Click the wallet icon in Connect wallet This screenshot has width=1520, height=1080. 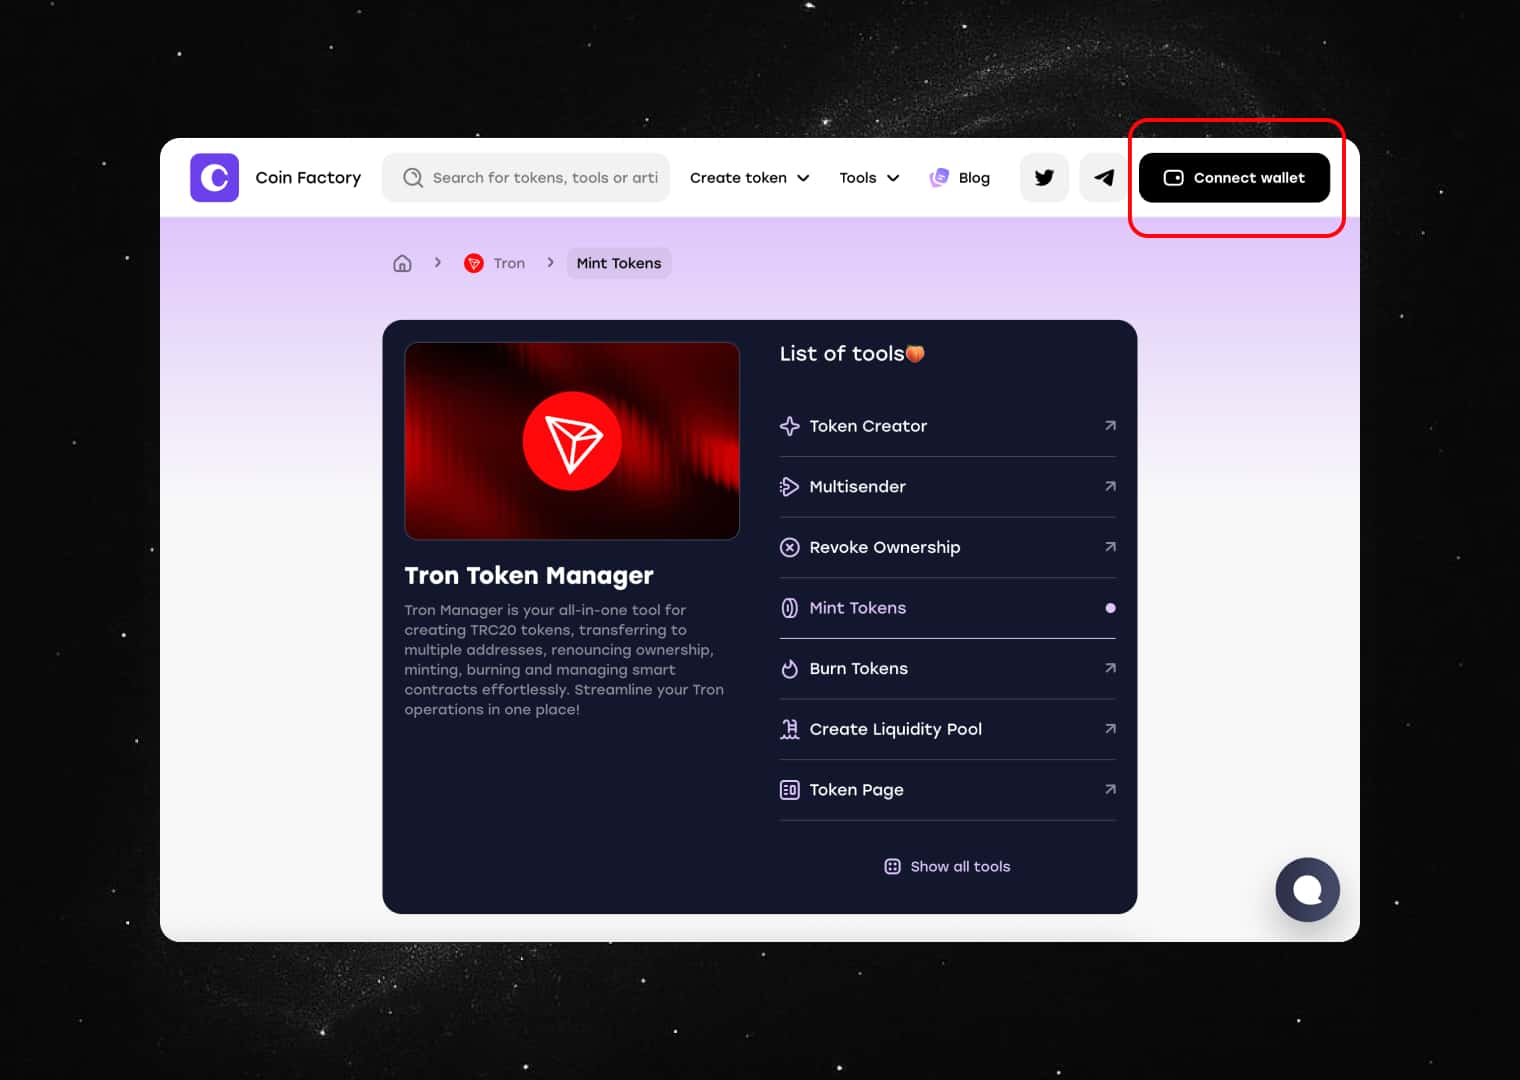pos(1173,178)
